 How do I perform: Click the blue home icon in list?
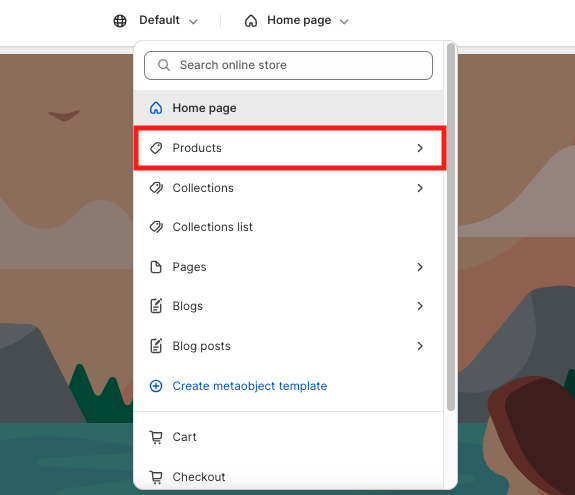[x=156, y=108]
